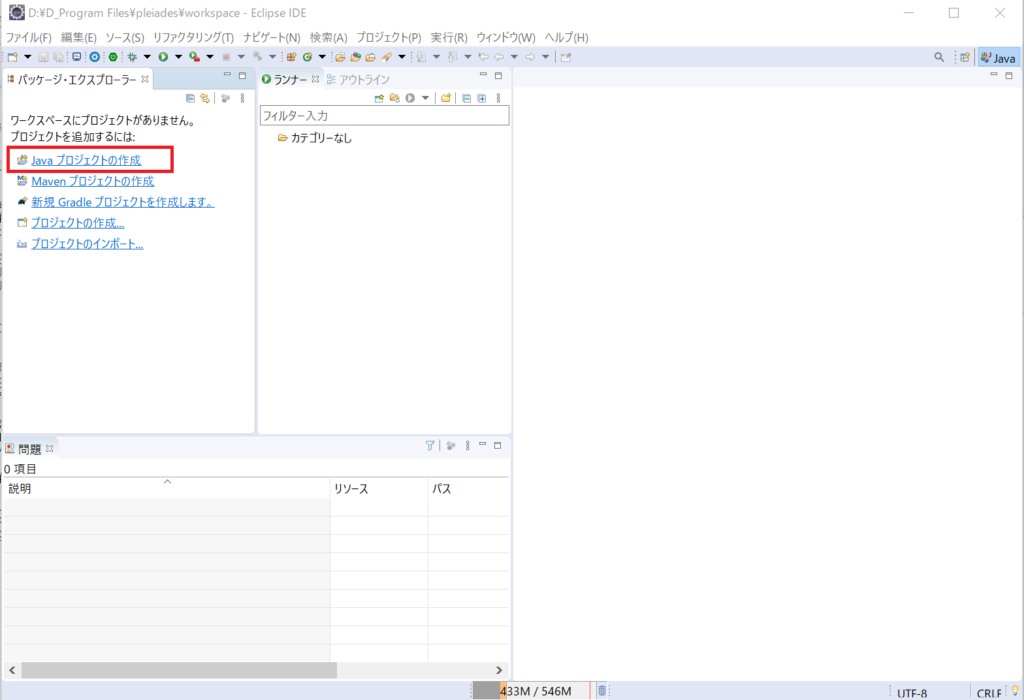The height and width of the screenshot is (700, 1024).
Task: Click the blue gear toolbar icon
Action: 95,57
